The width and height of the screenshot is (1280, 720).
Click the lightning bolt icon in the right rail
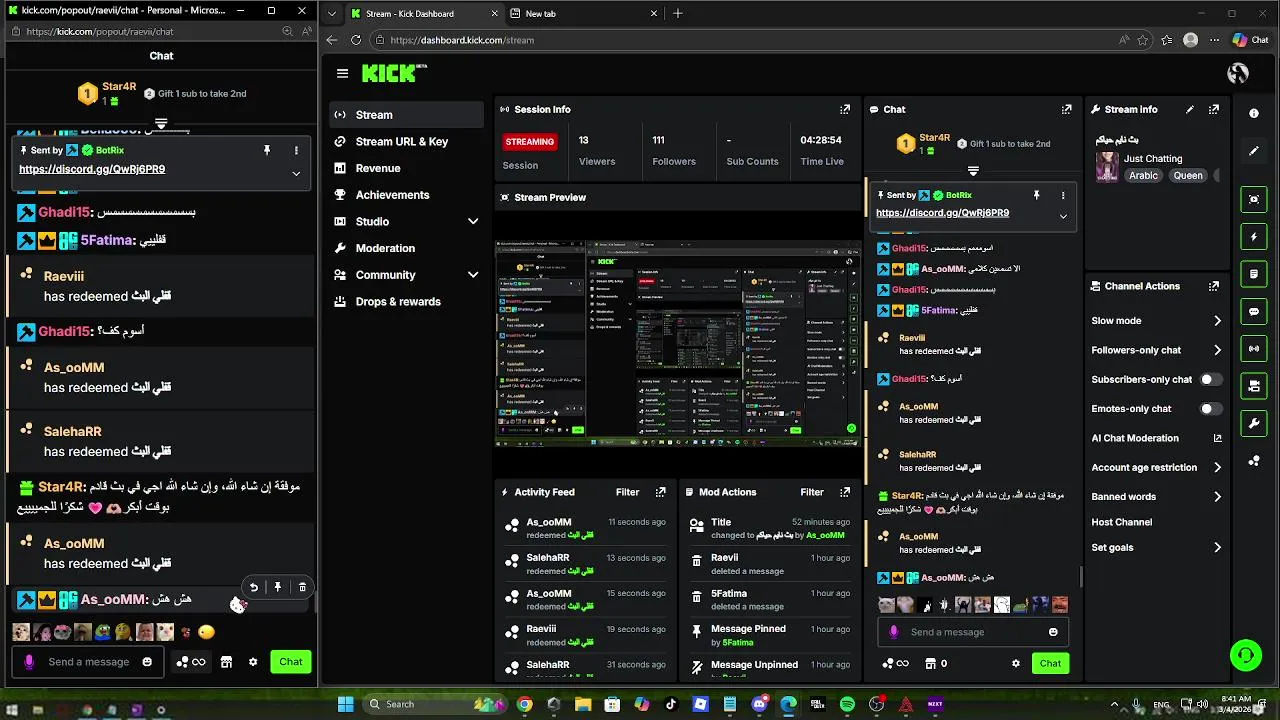1254,237
